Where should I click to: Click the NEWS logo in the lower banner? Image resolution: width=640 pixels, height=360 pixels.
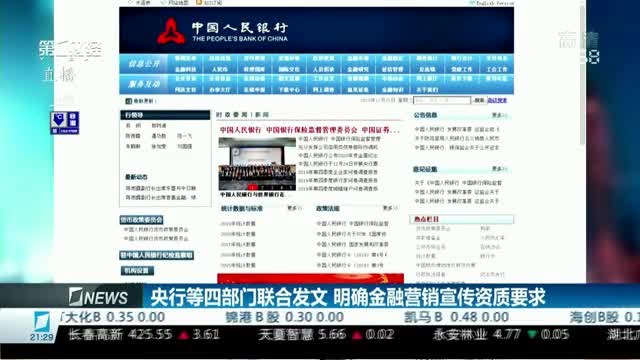point(98,297)
